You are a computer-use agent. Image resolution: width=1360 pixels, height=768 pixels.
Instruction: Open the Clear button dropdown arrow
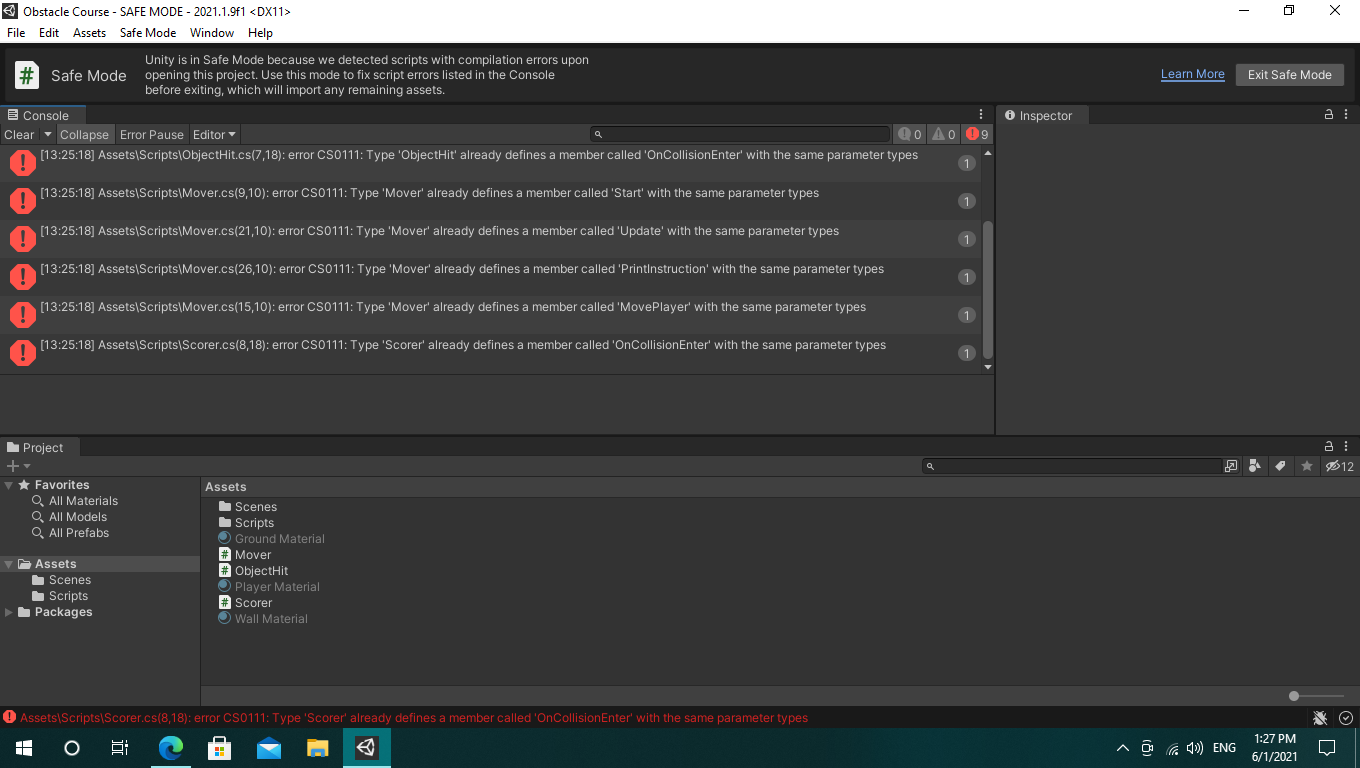click(47, 135)
